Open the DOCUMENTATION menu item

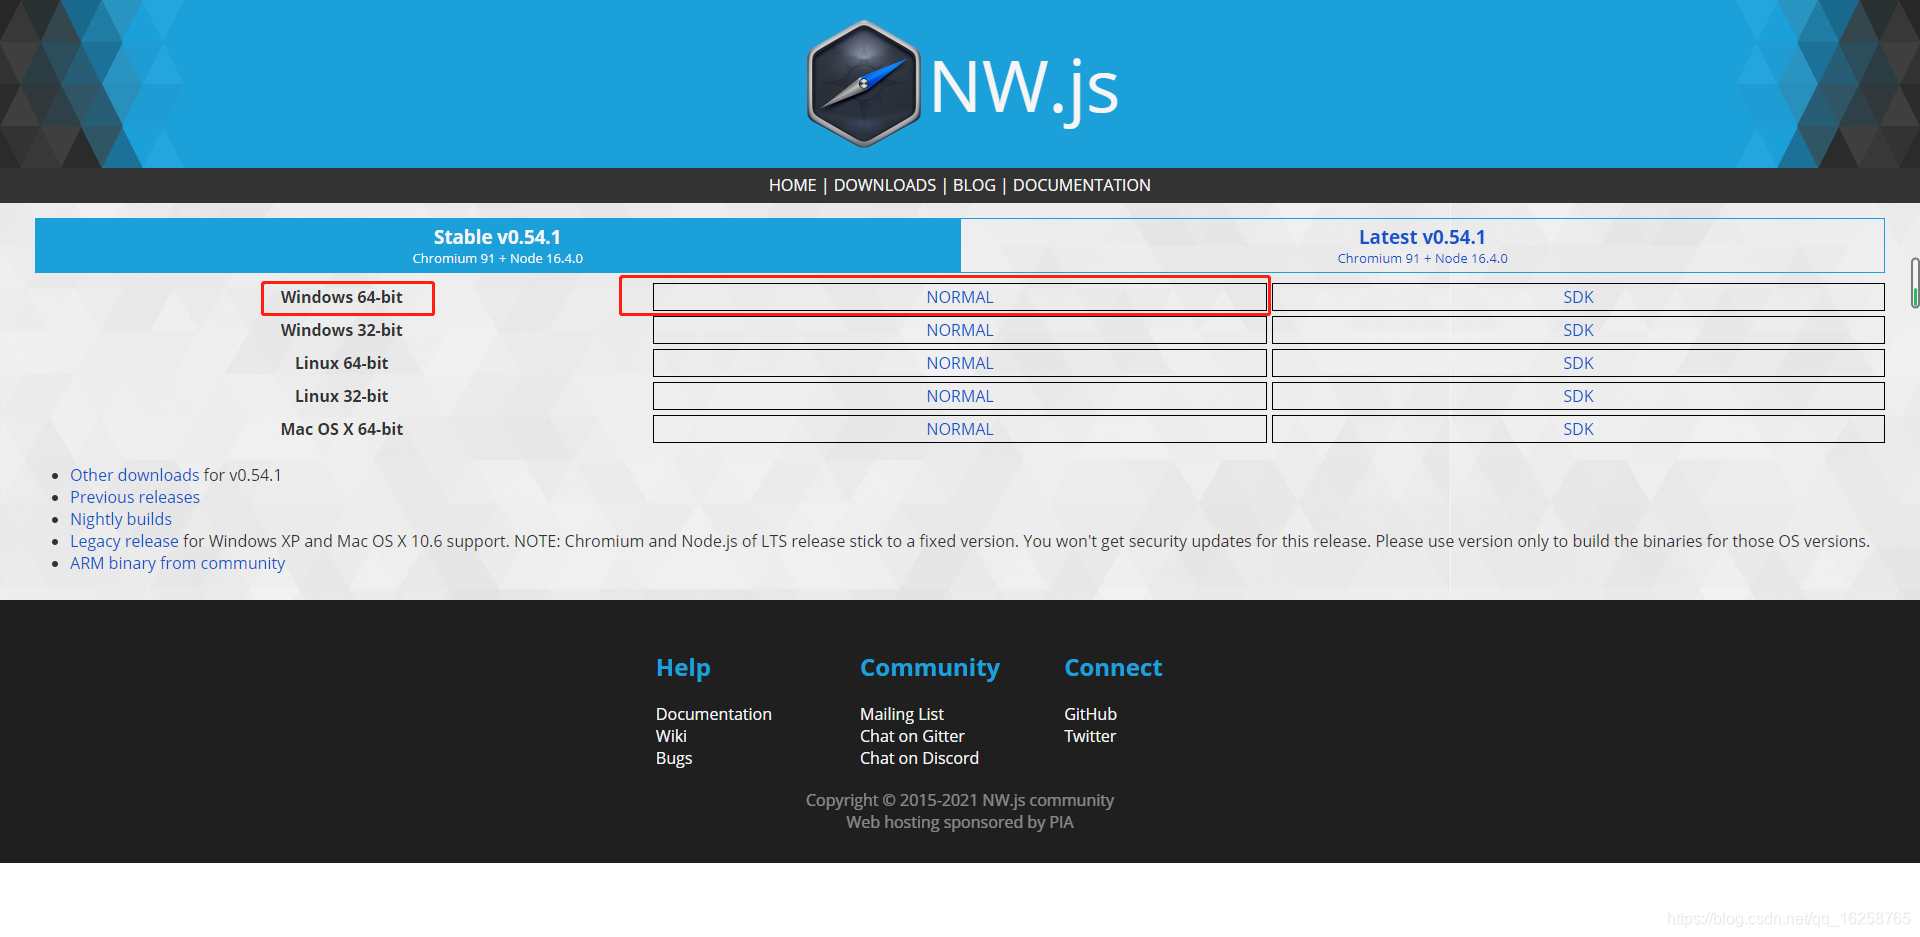click(1081, 185)
